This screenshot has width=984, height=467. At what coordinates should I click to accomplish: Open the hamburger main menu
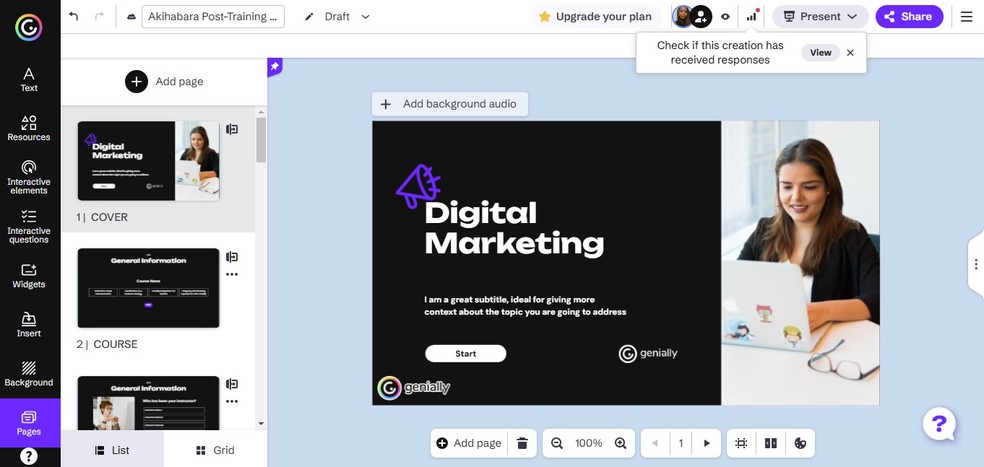click(x=966, y=17)
